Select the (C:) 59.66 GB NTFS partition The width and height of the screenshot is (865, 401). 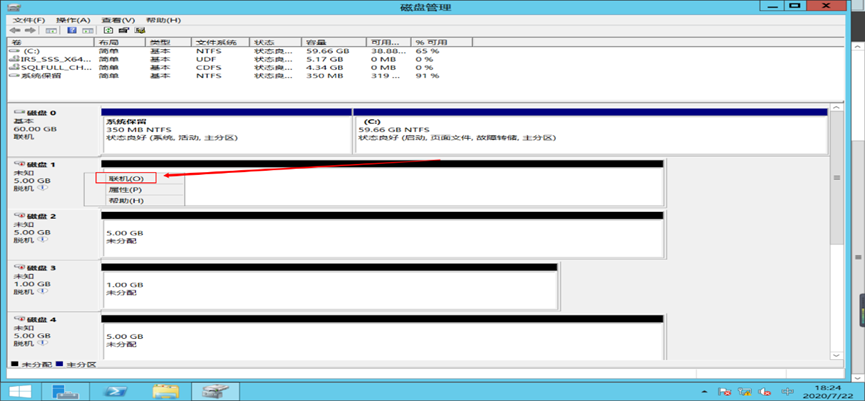click(590, 131)
